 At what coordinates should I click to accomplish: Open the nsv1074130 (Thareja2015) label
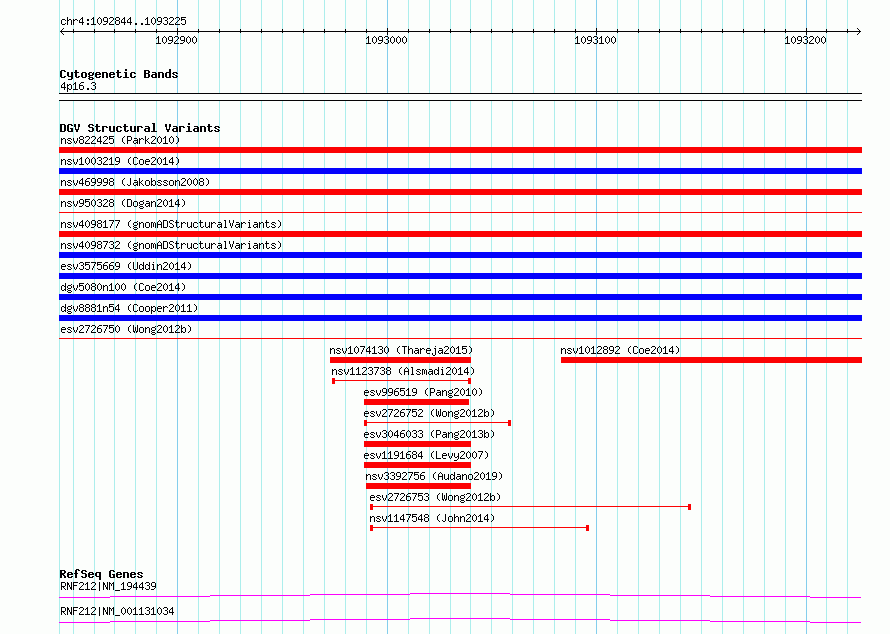tap(401, 350)
